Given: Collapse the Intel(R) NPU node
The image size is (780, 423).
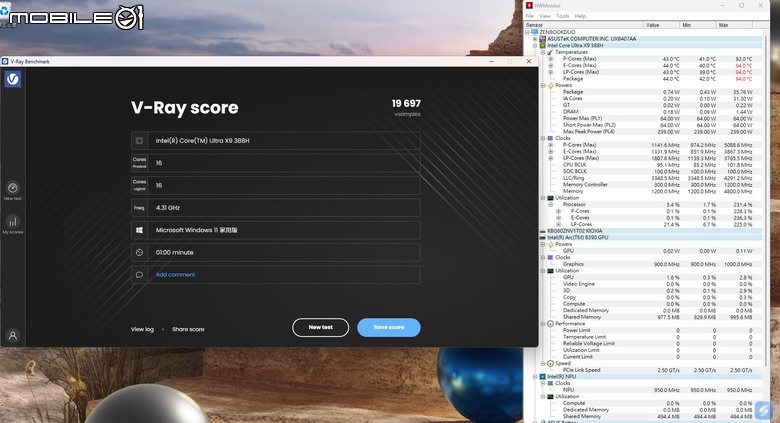Looking at the screenshot, I should tap(535, 377).
